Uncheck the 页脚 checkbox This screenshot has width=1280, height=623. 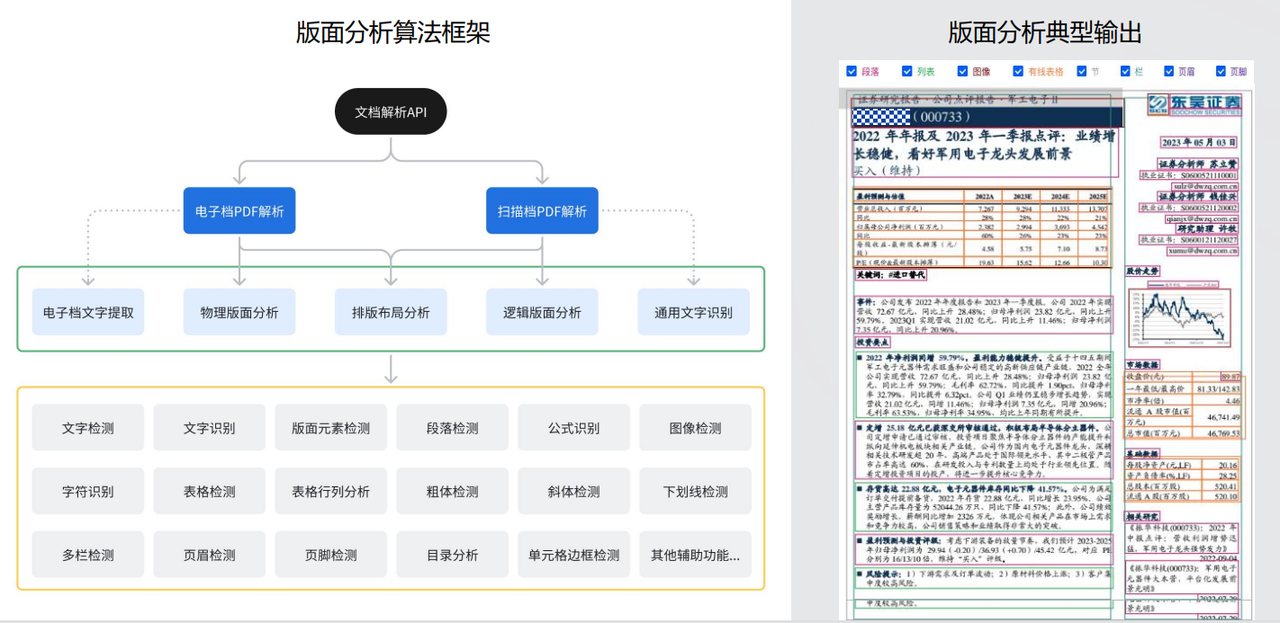tap(1222, 71)
